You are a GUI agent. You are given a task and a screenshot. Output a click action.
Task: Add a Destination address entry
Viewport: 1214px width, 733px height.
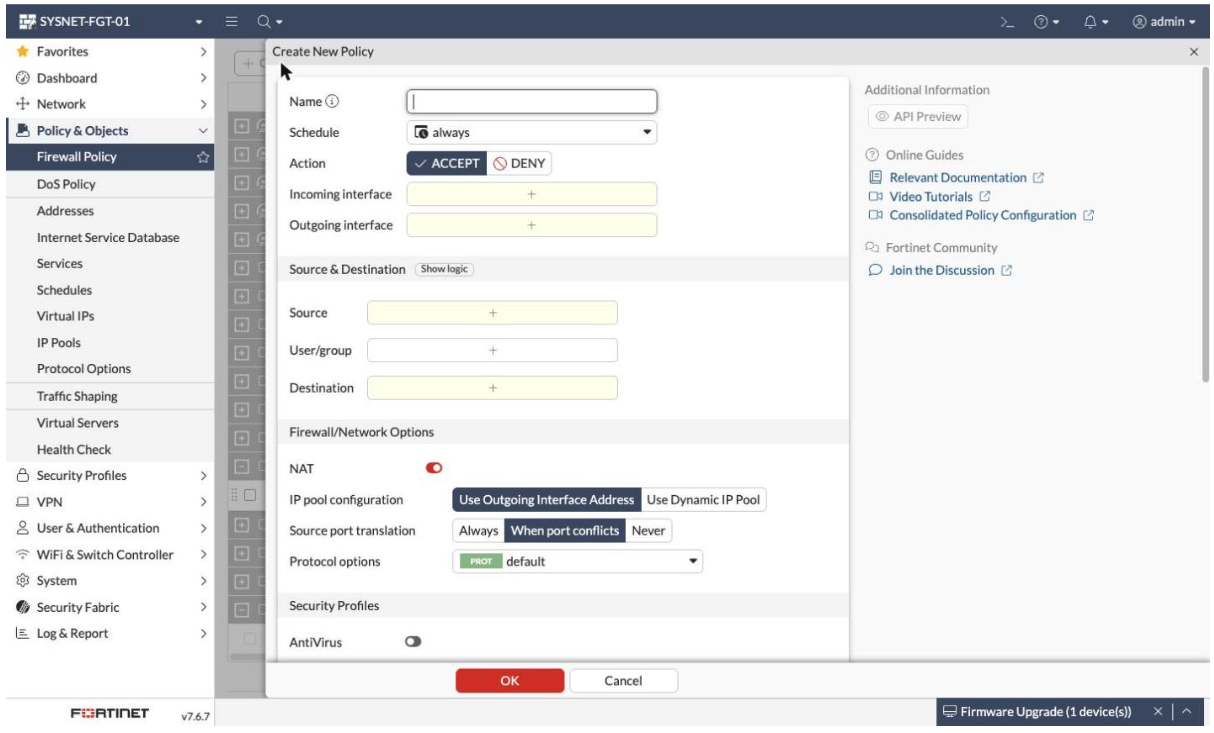493,387
